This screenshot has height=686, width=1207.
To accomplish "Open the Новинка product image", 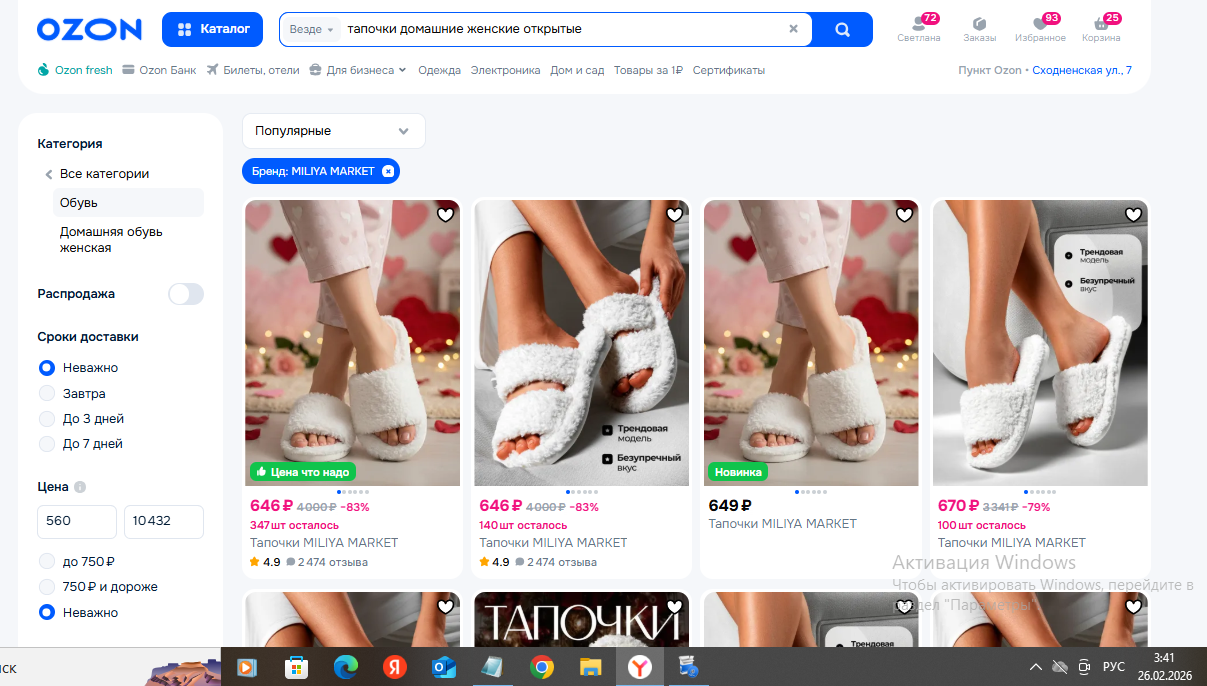I will (x=811, y=343).
